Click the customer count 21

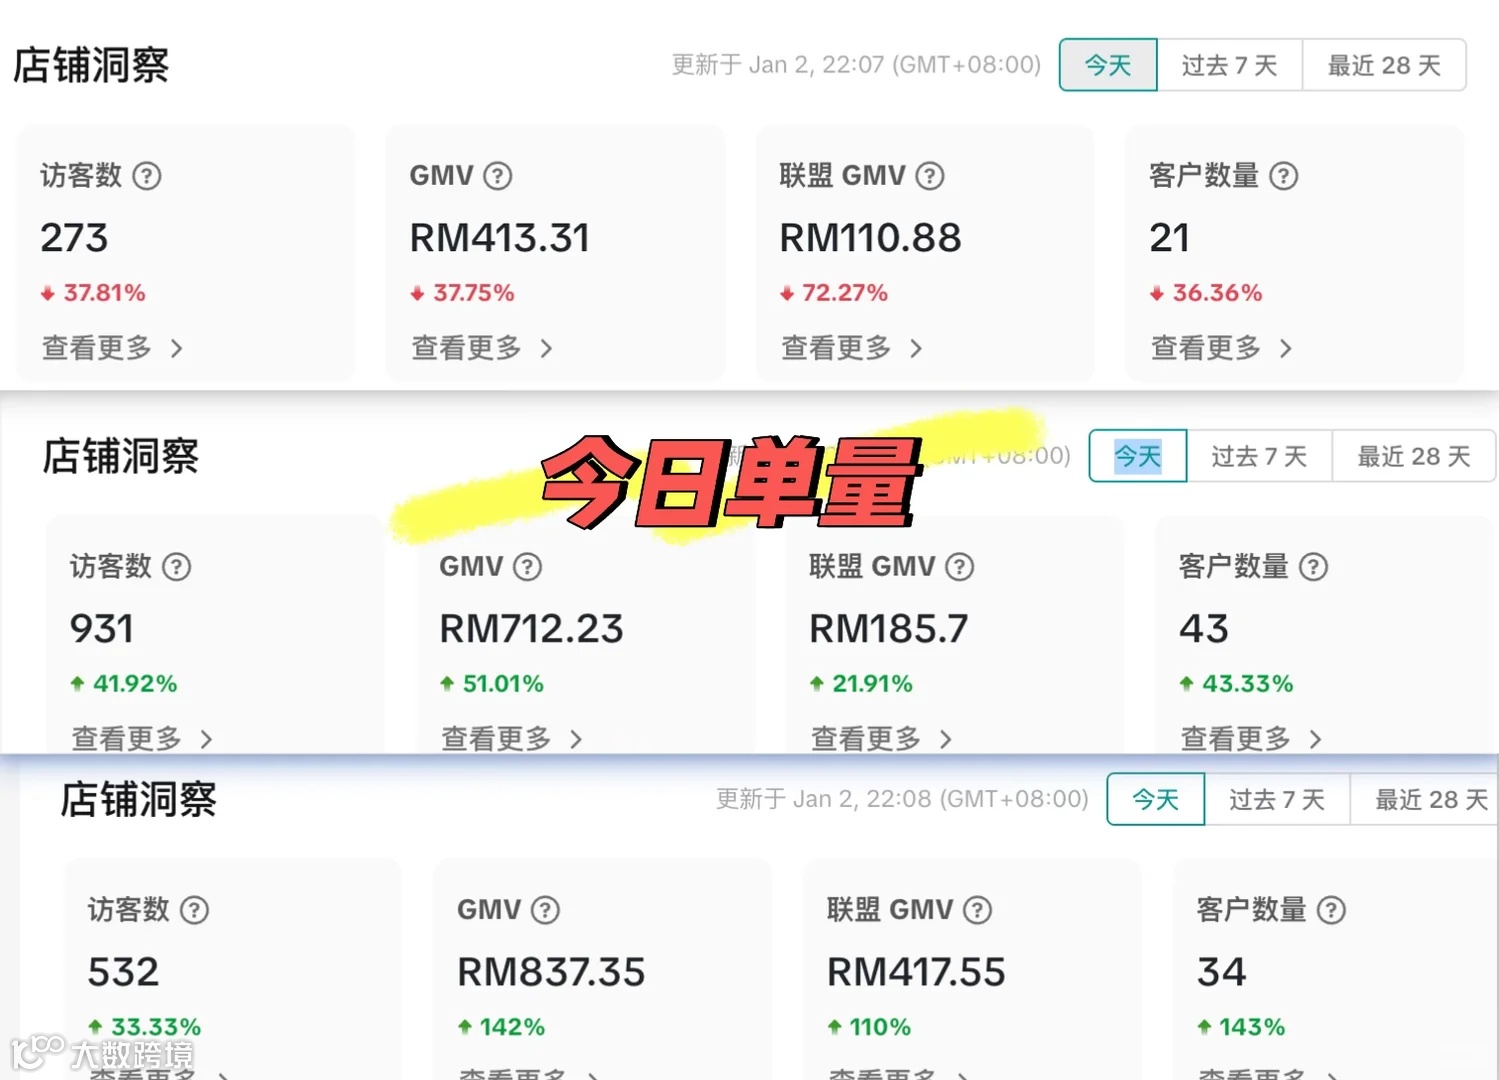pyautogui.click(x=1170, y=238)
